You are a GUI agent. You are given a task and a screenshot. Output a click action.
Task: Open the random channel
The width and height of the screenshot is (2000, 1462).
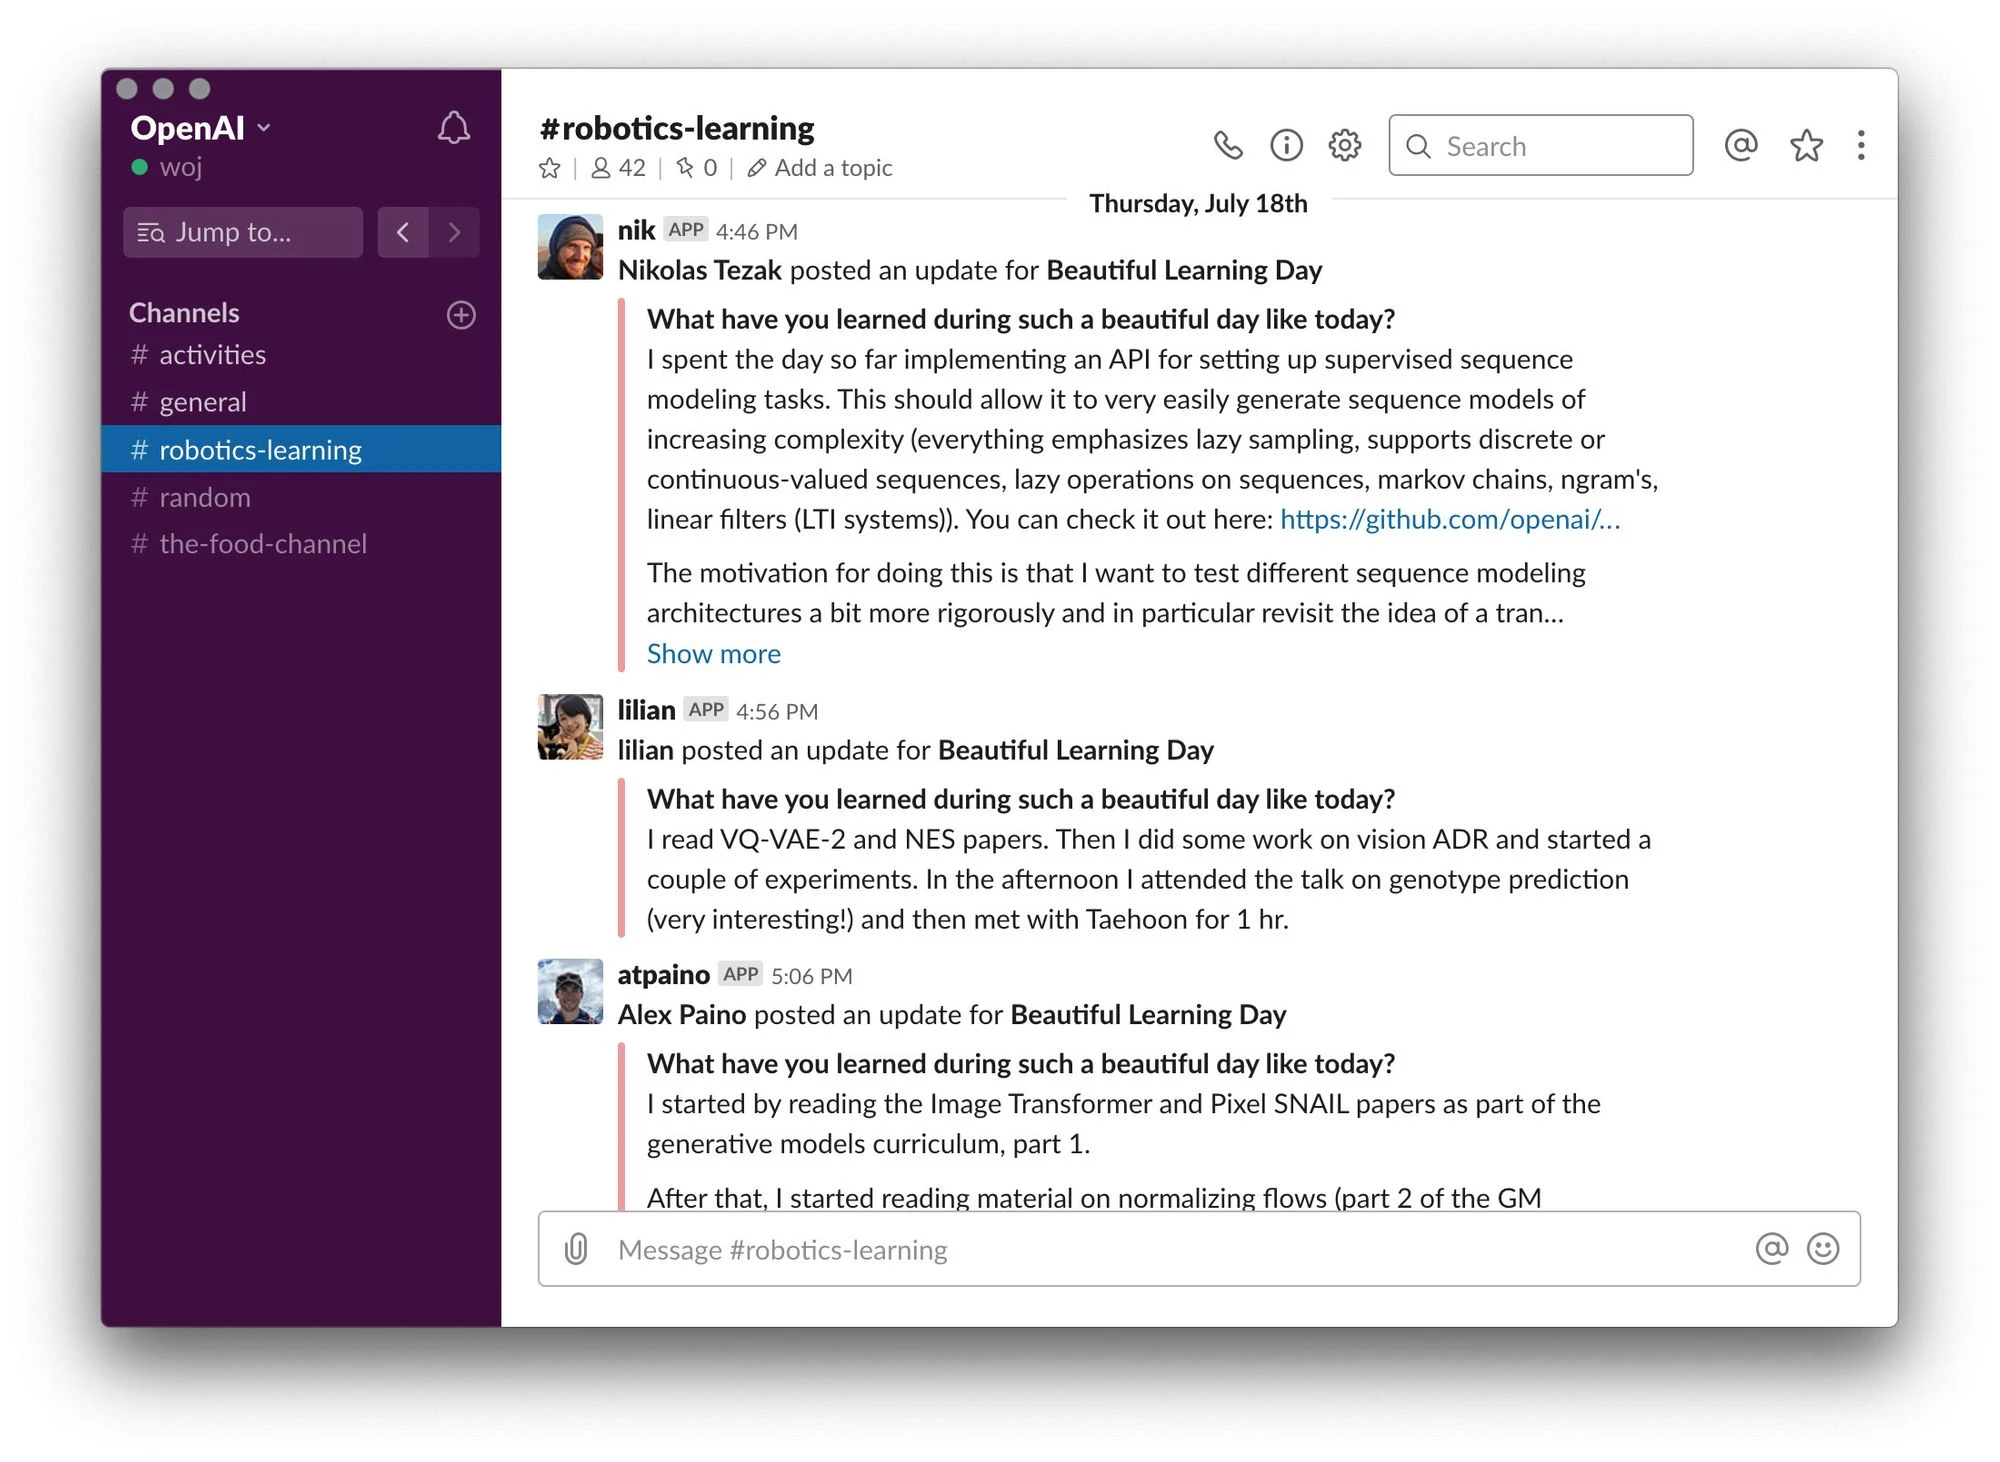pyautogui.click(x=301, y=497)
